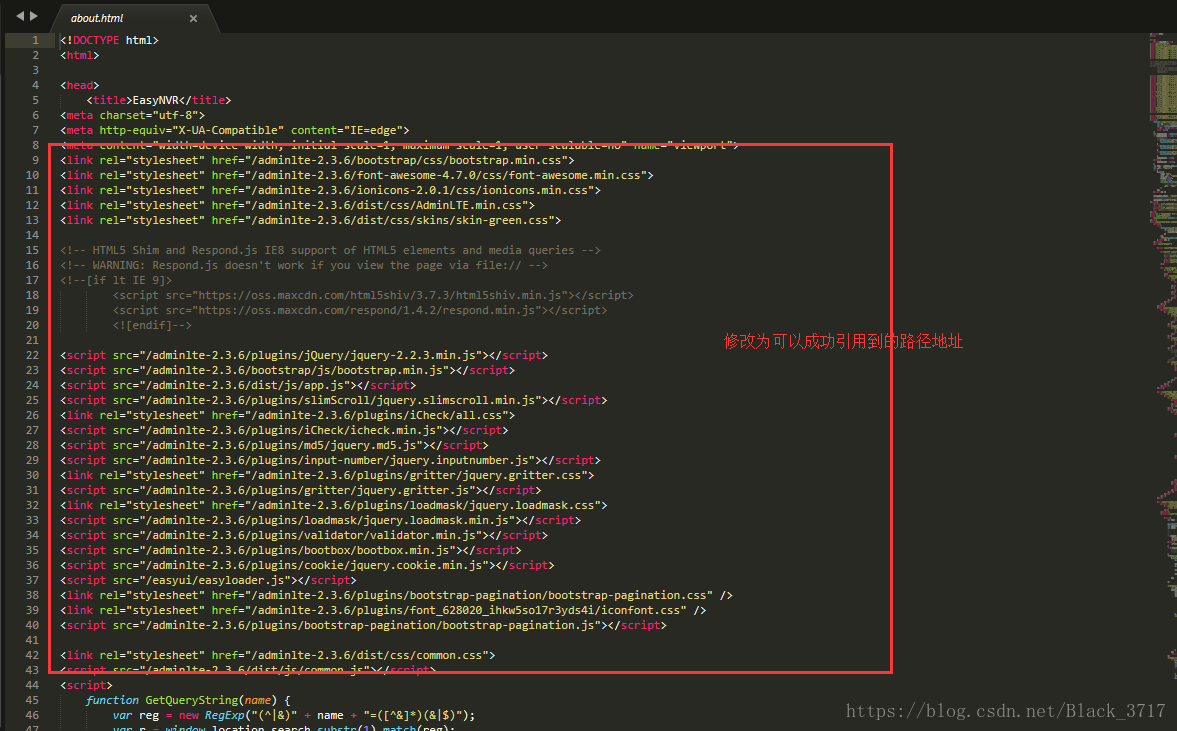Click the bootstrap.min.css link line
Screen dimensions: 1177x731
point(318,160)
